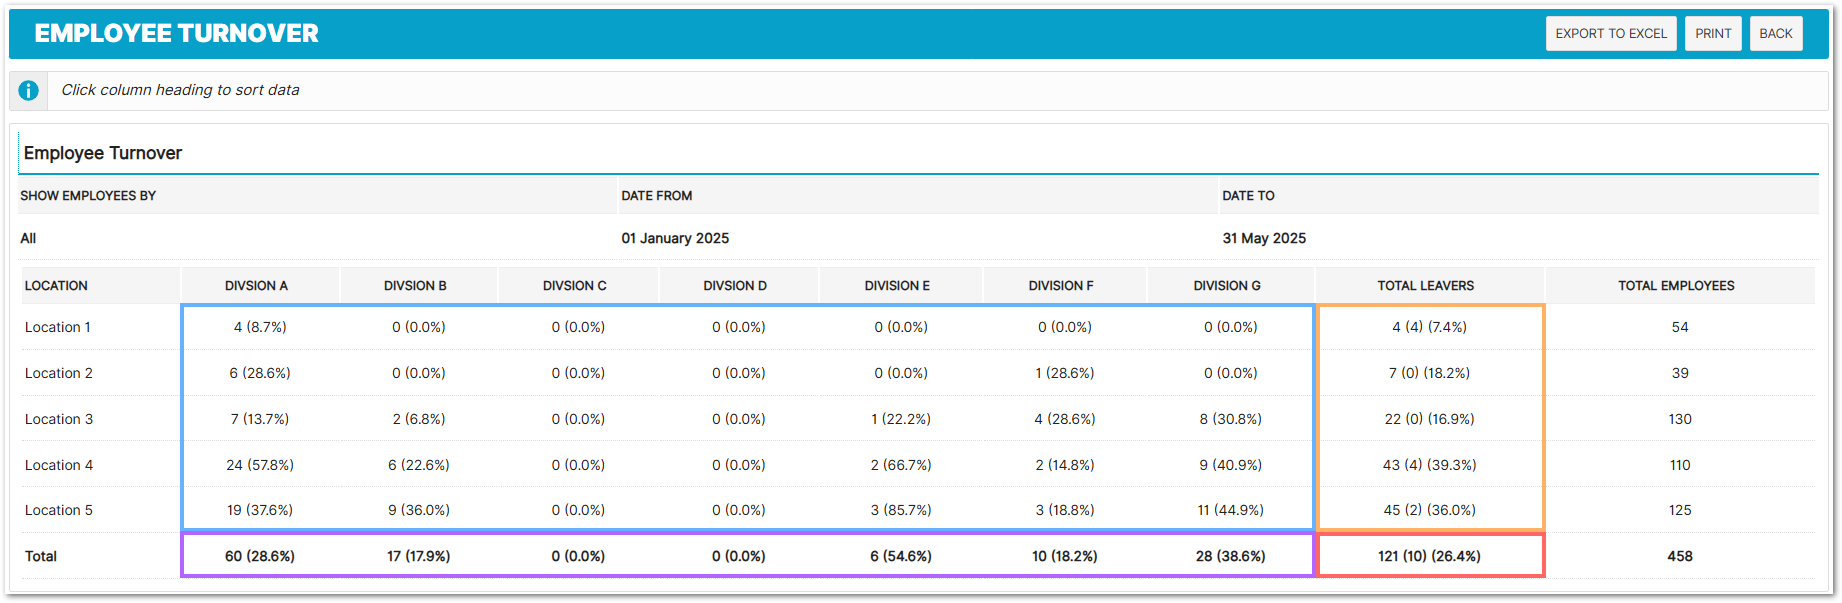Sort by Total Employees column heading
This screenshot has height=603, width=1842.
pyautogui.click(x=1676, y=286)
